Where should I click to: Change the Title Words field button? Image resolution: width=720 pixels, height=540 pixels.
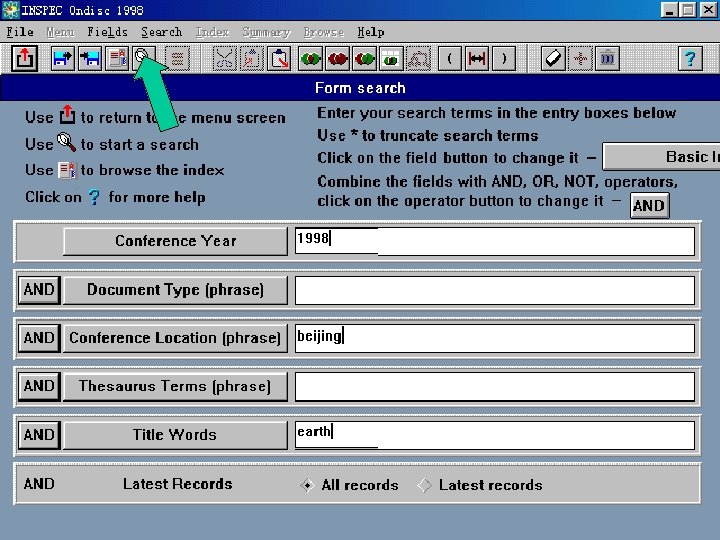[175, 435]
